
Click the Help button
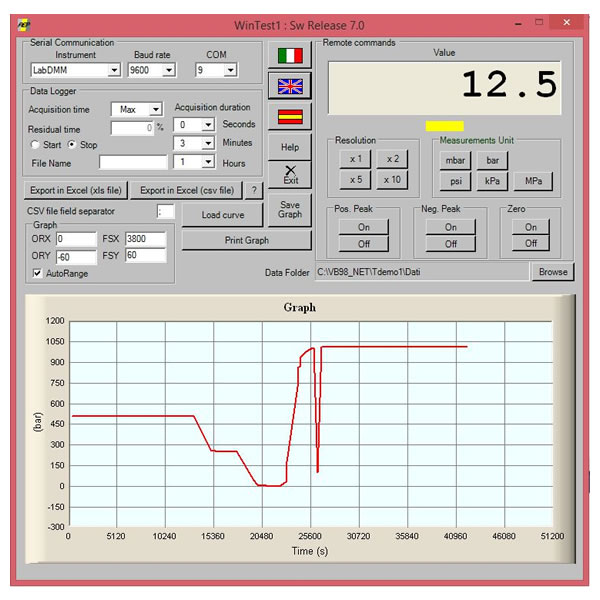(290, 147)
